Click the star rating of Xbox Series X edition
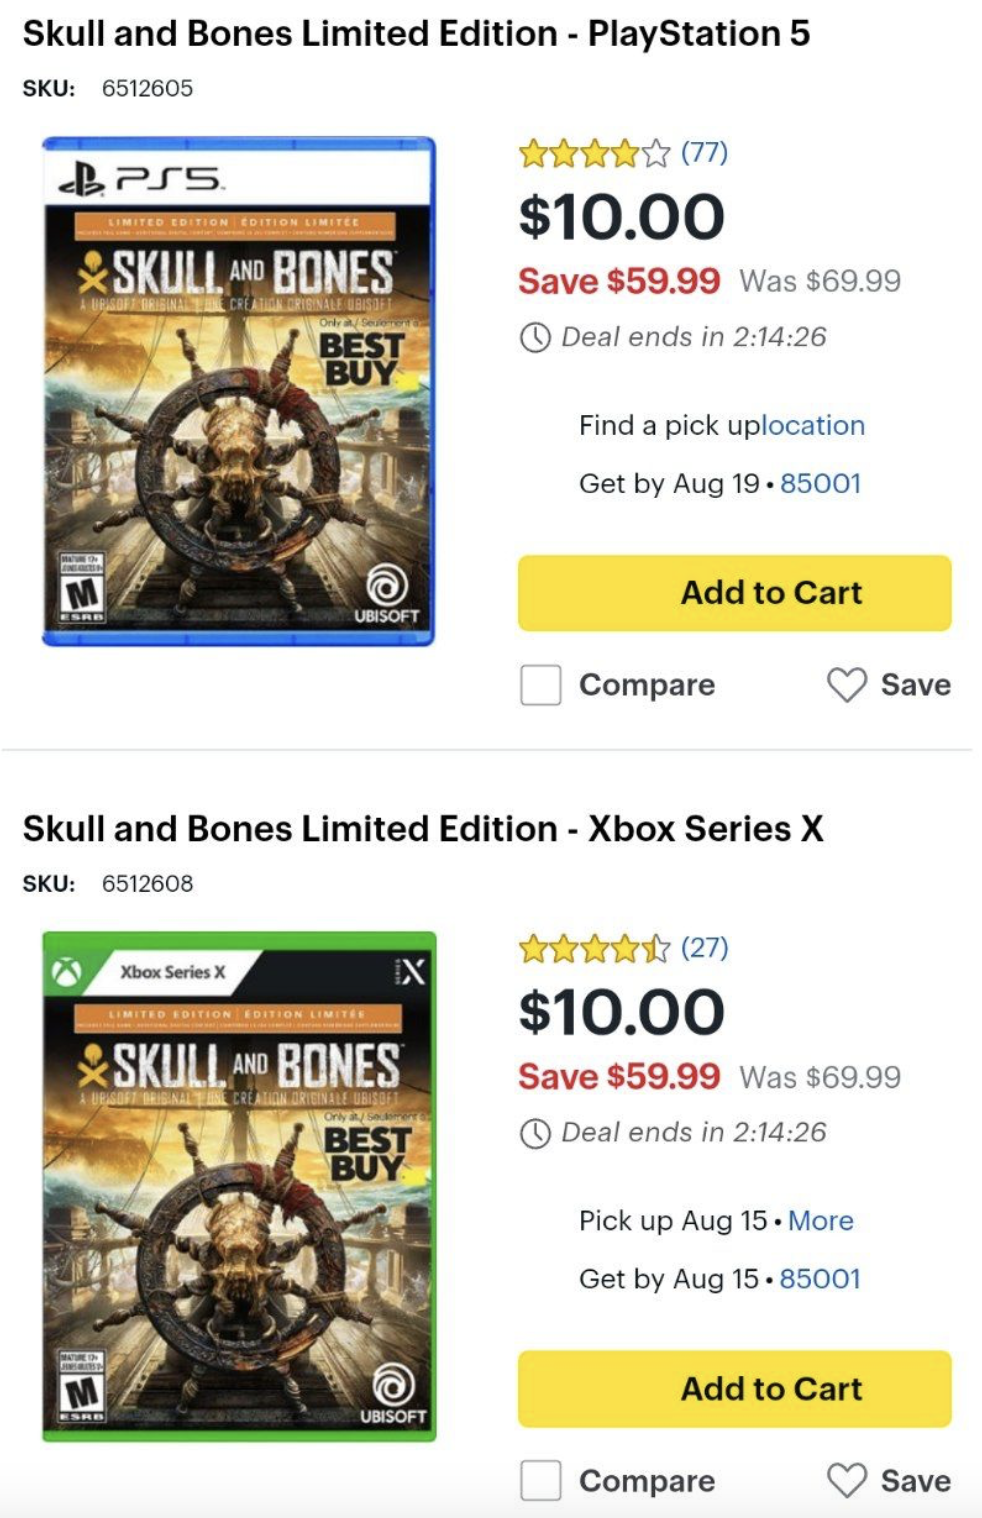The width and height of the screenshot is (982, 1518). pos(594,948)
